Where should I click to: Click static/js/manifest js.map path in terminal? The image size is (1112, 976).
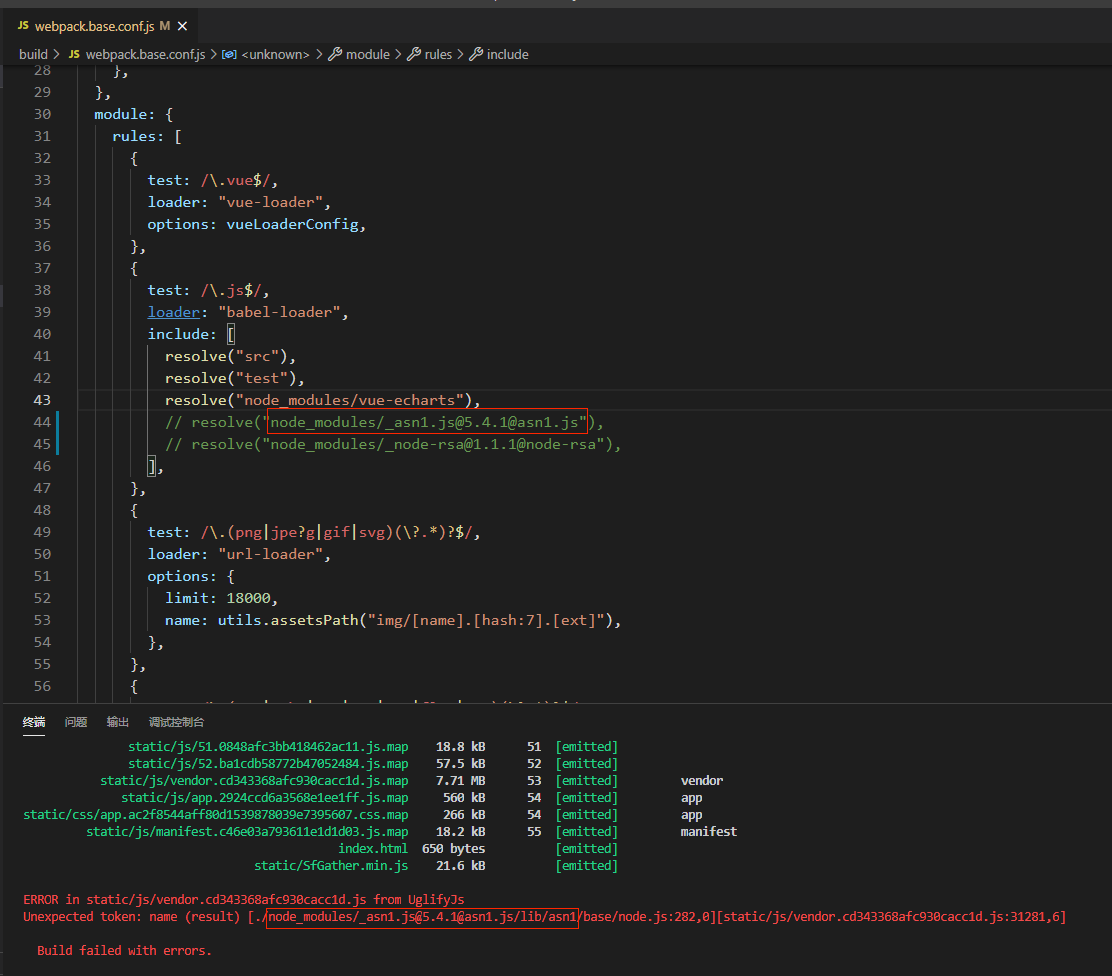tap(247, 832)
